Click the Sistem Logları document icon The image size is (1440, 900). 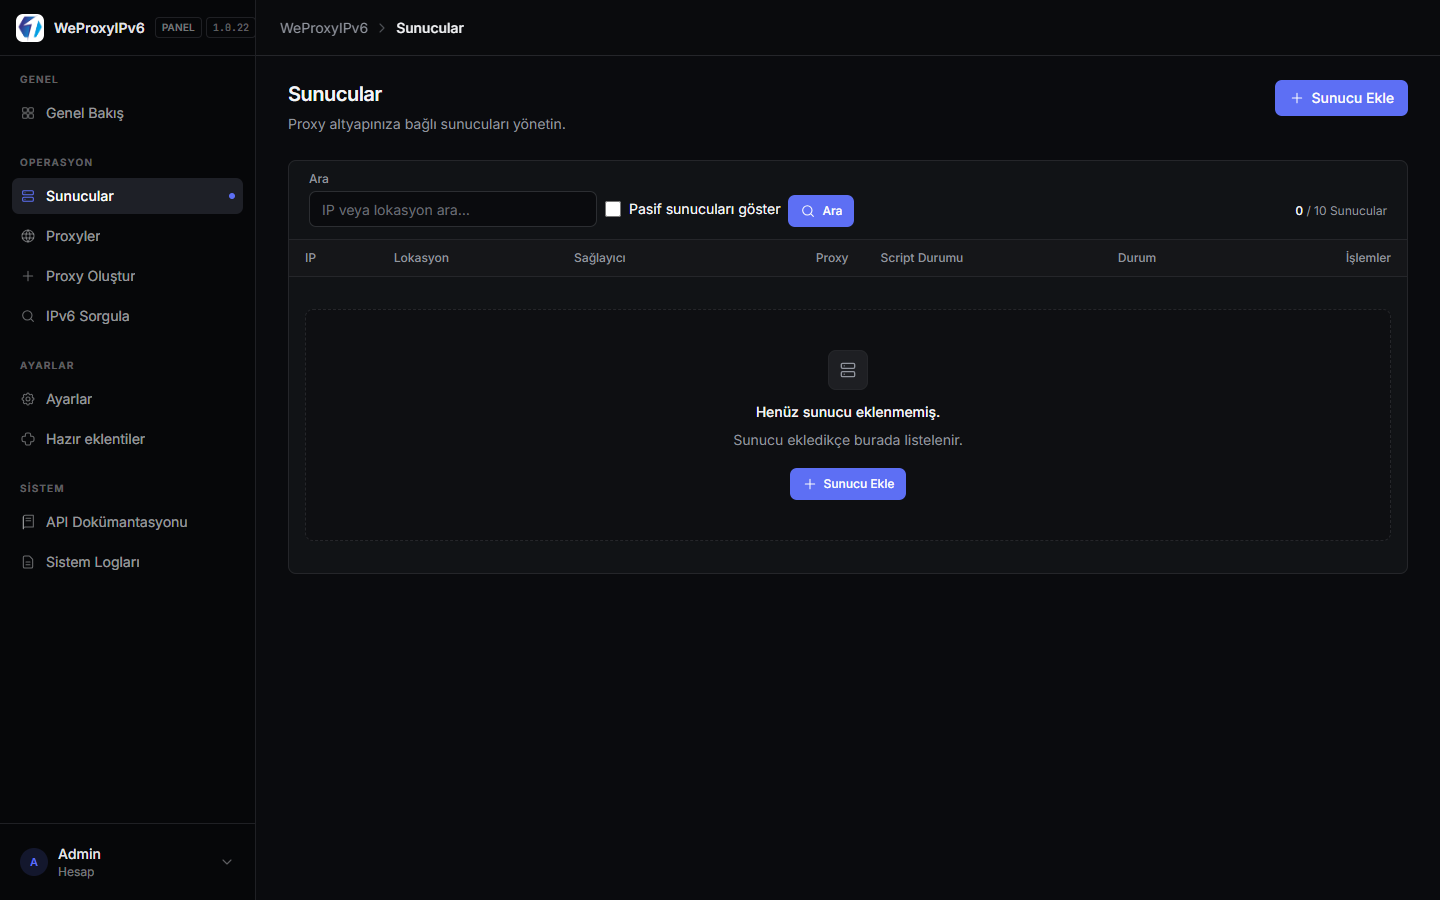tap(28, 562)
